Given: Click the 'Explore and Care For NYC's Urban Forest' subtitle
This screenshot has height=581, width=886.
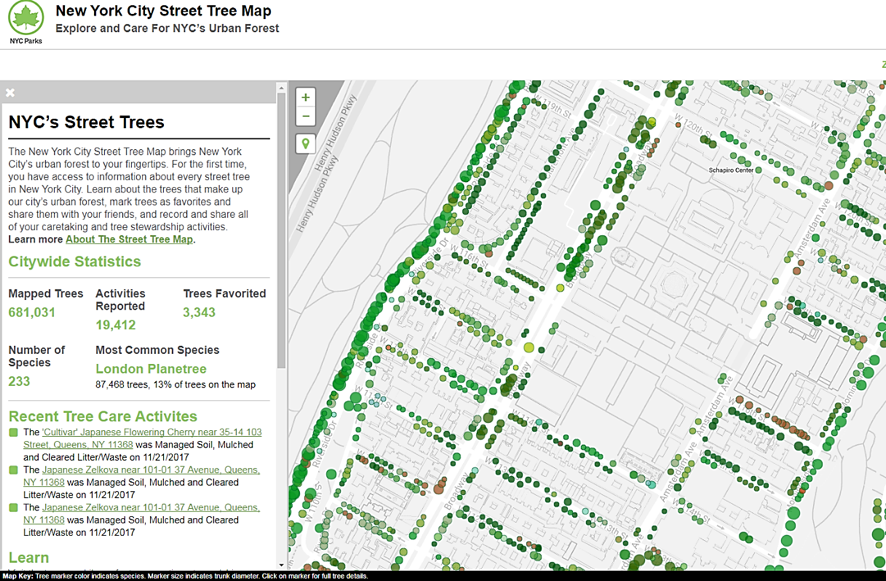Looking at the screenshot, I should coord(167,28).
